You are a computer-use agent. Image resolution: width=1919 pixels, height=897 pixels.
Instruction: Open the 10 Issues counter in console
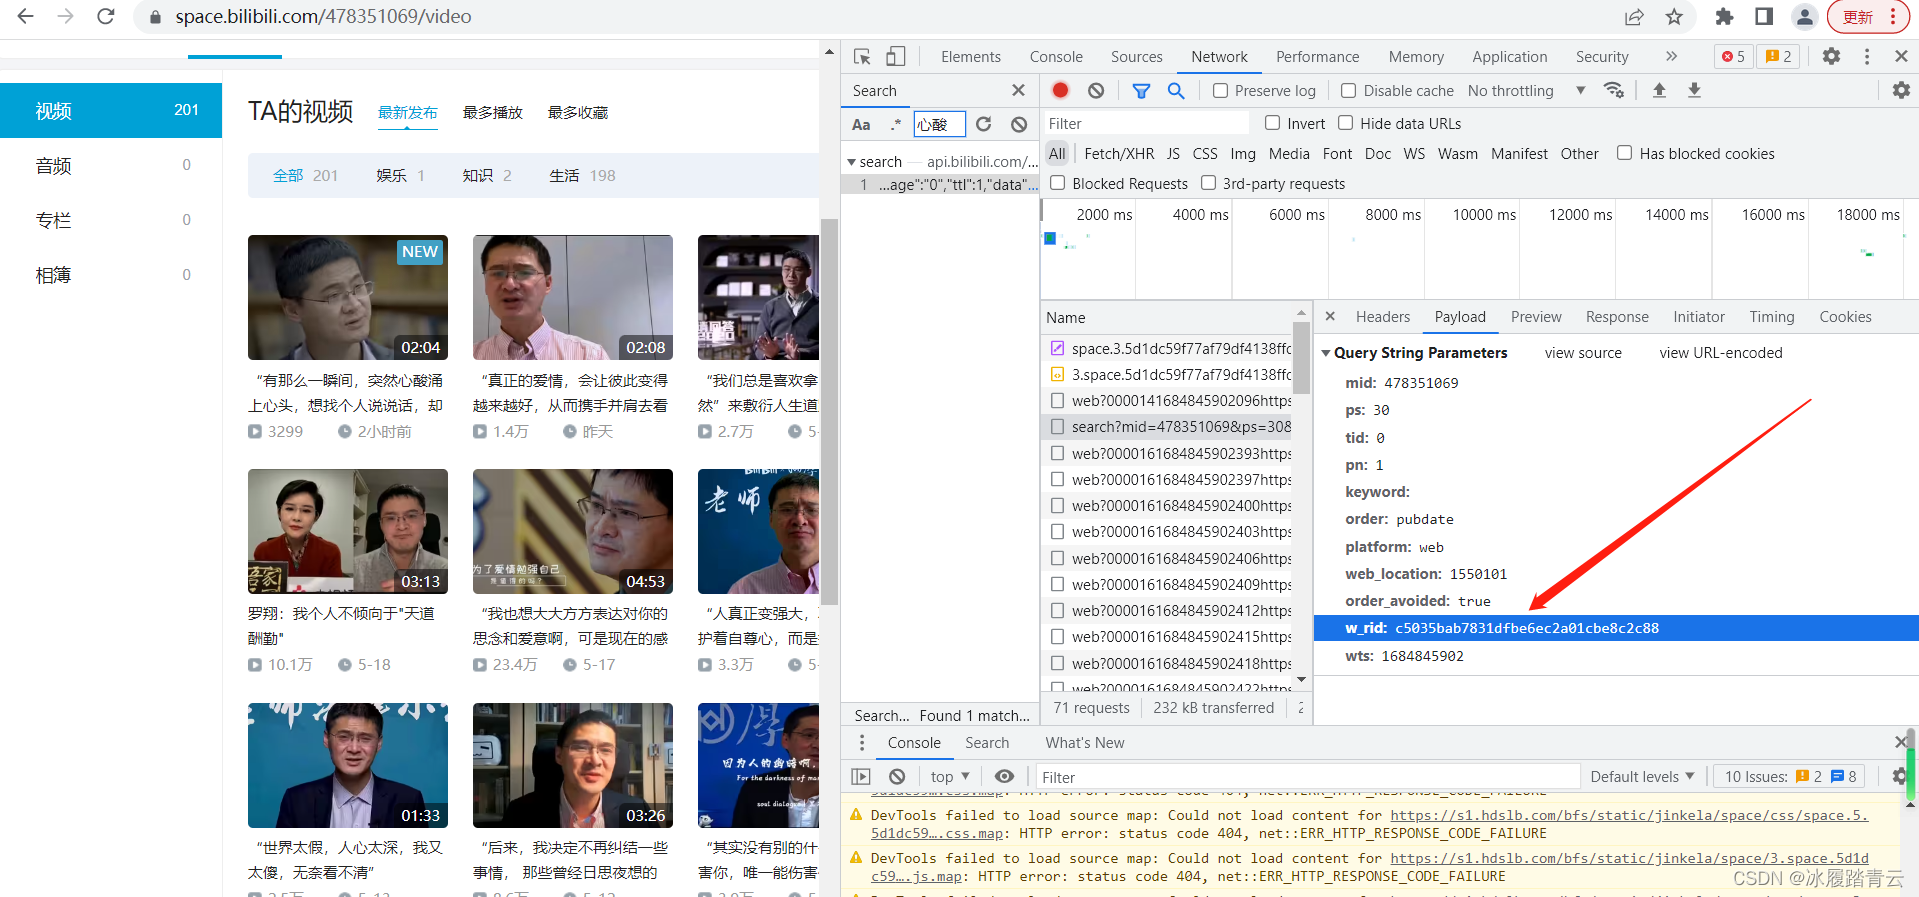click(x=1790, y=776)
